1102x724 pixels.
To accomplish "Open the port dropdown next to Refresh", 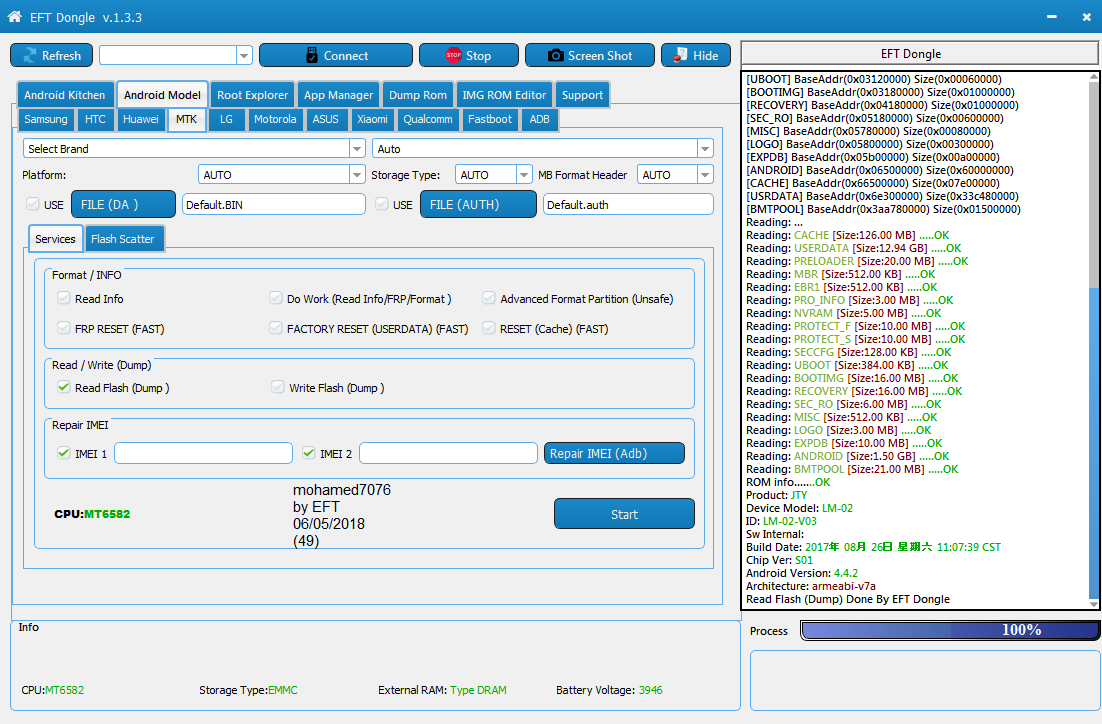I will click(x=244, y=56).
